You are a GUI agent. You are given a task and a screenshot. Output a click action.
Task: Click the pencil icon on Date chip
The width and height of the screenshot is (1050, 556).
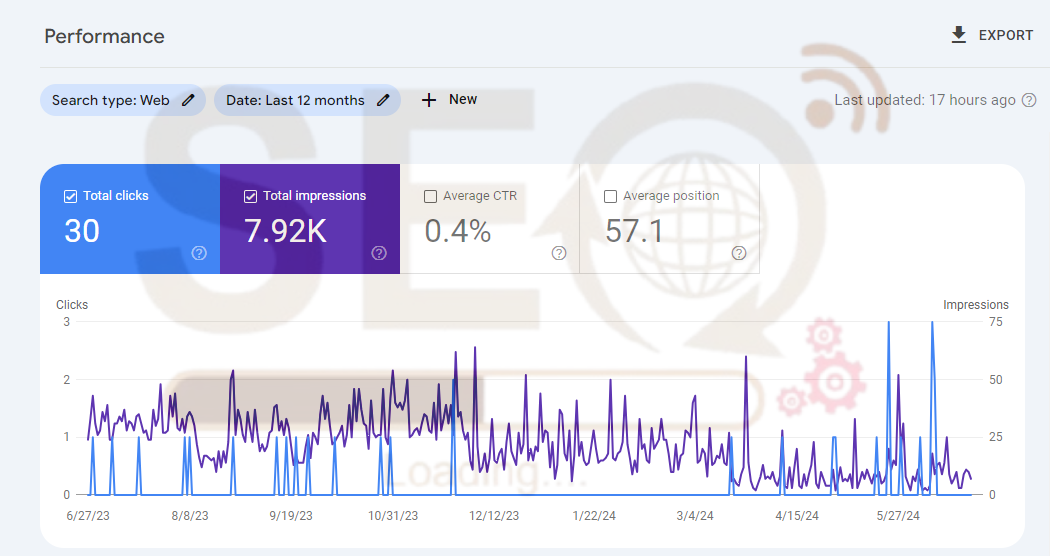pyautogui.click(x=383, y=100)
